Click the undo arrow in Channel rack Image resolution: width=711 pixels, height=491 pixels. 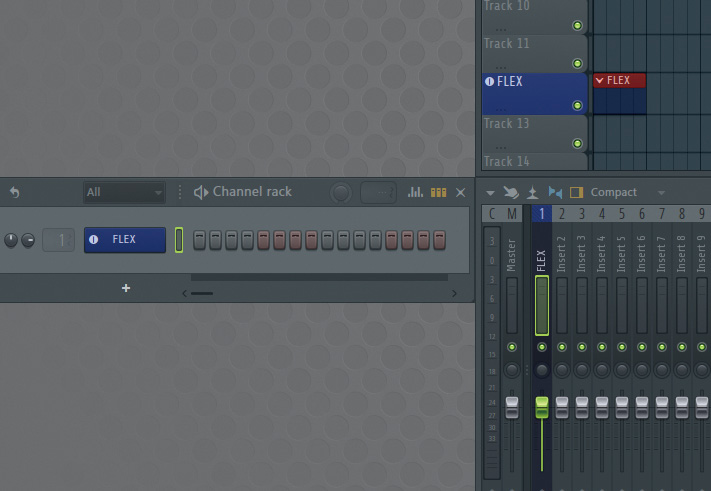coord(15,192)
